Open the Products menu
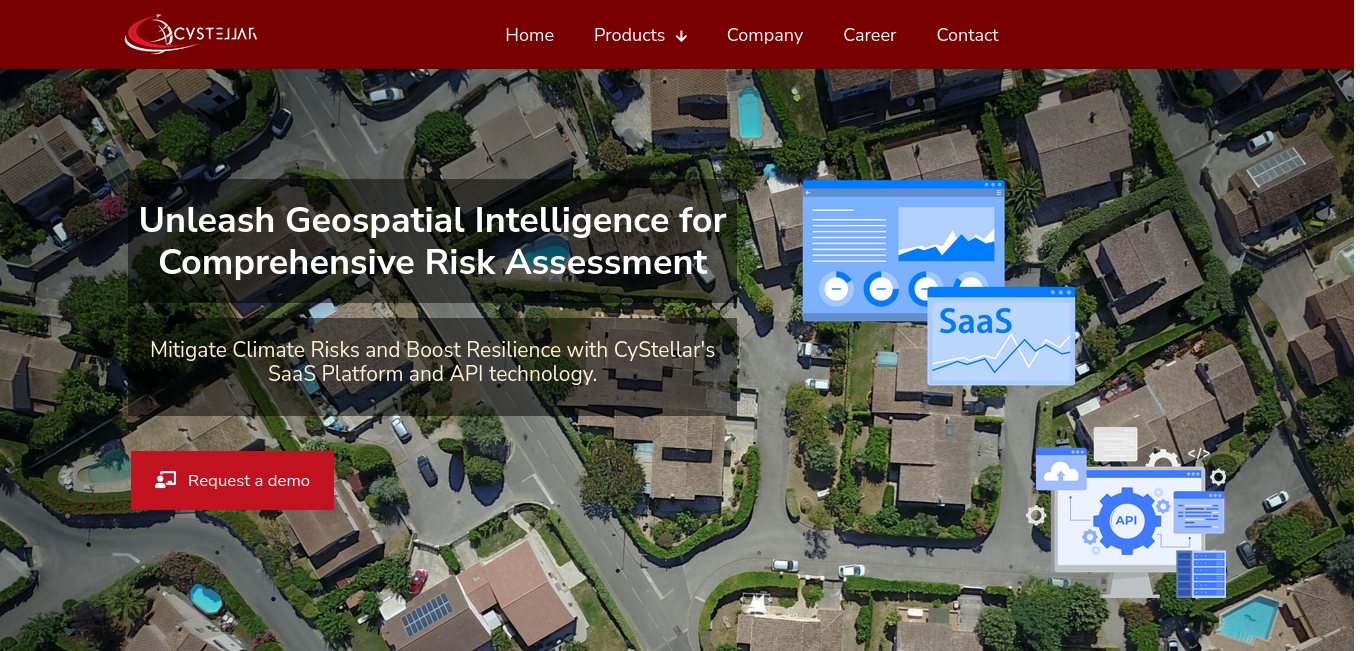This screenshot has width=1366, height=651. coord(640,35)
